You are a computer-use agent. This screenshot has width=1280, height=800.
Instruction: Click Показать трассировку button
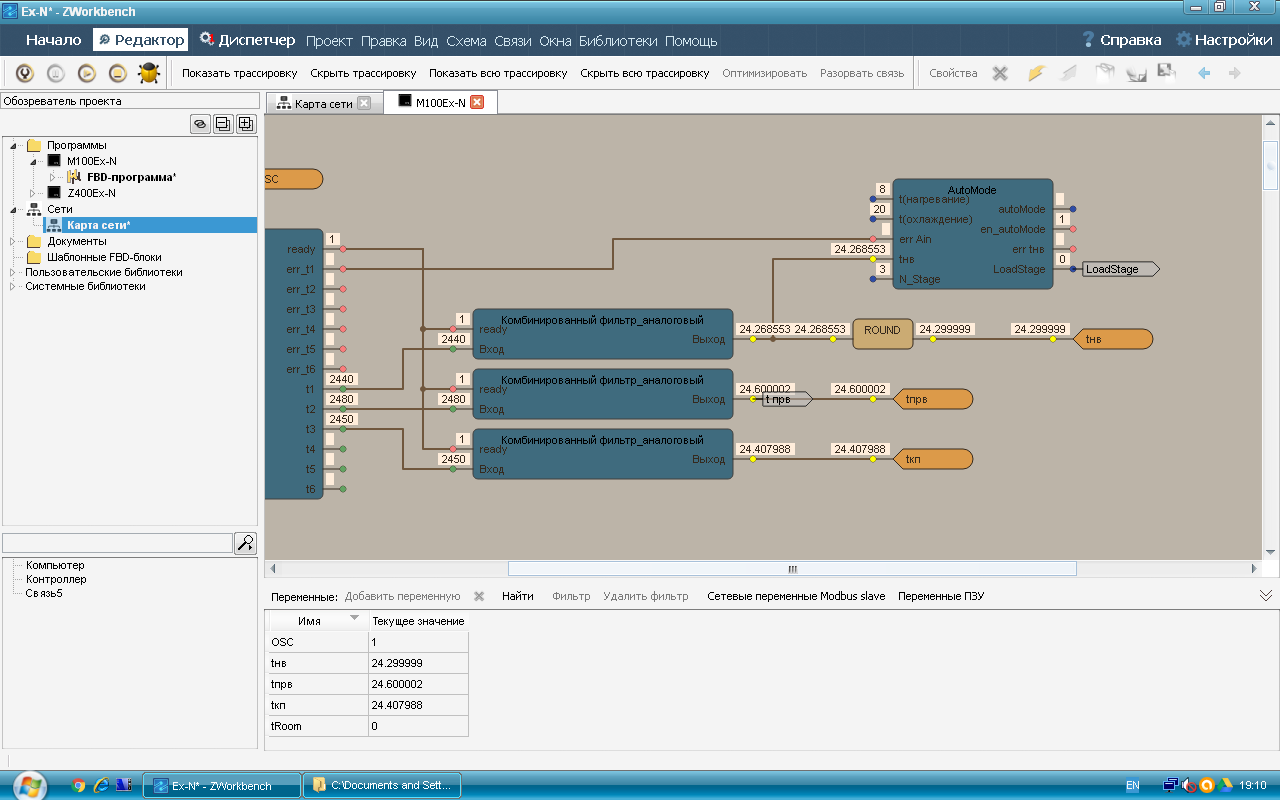[x=239, y=73]
